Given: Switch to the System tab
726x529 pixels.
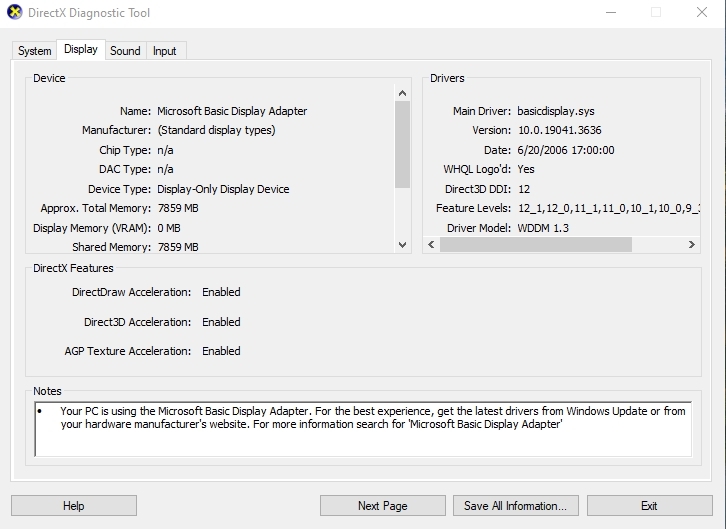Looking at the screenshot, I should (34, 51).
